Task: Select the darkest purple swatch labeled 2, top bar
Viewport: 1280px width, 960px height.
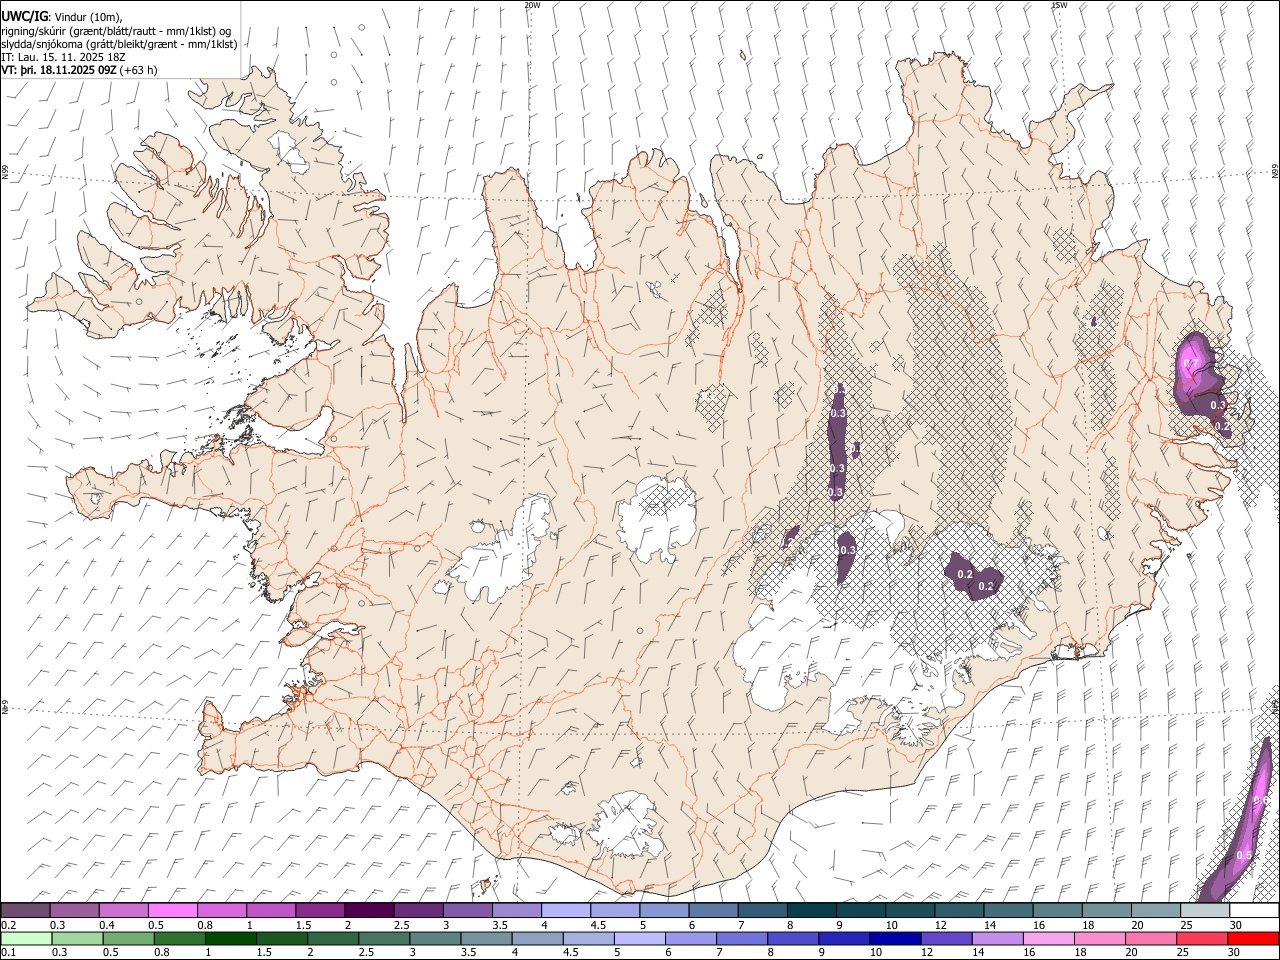Action: point(369,910)
